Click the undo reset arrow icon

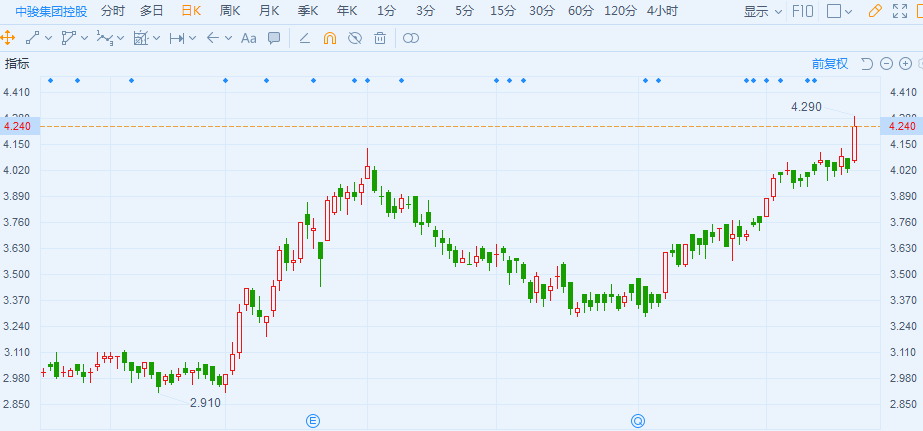(866, 64)
